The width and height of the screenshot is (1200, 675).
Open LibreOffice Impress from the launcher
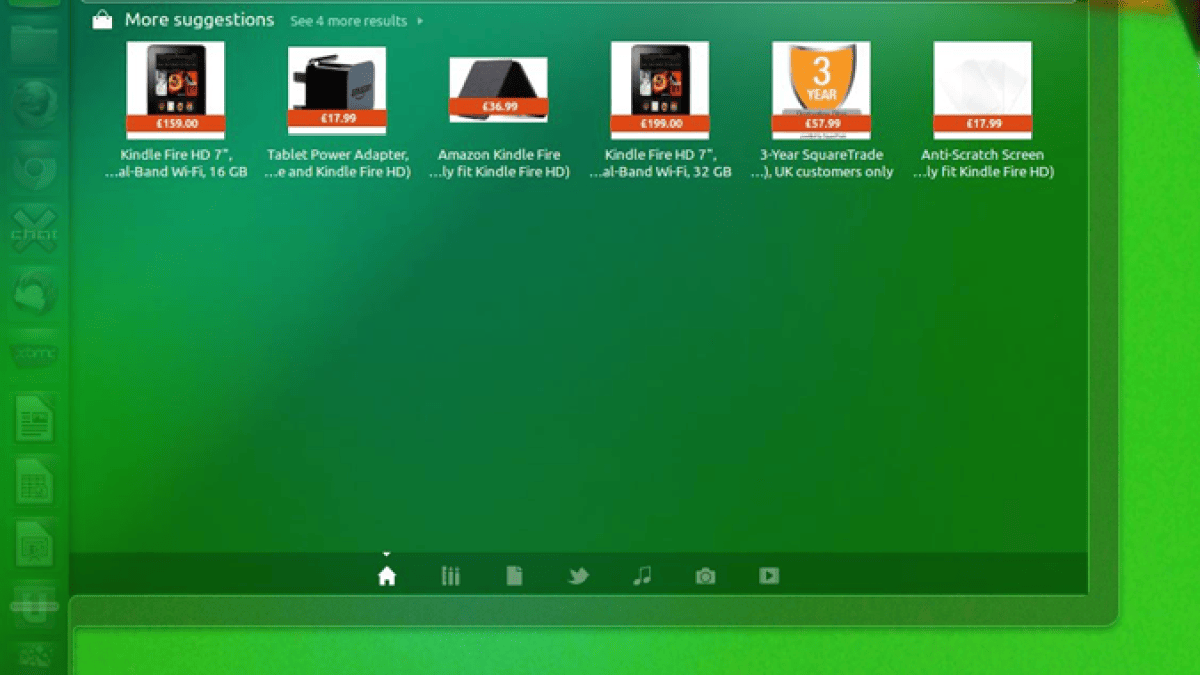(x=34, y=545)
